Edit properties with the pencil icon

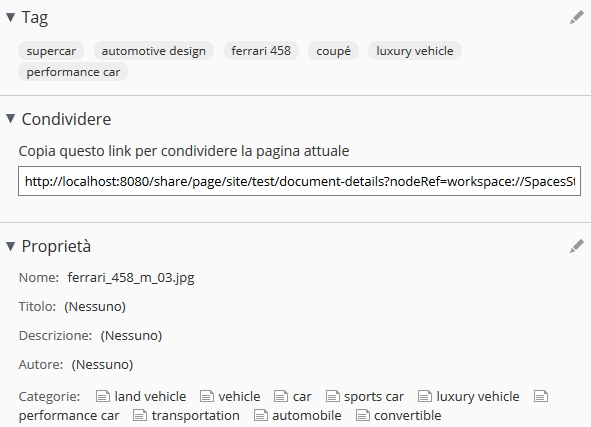point(577,246)
